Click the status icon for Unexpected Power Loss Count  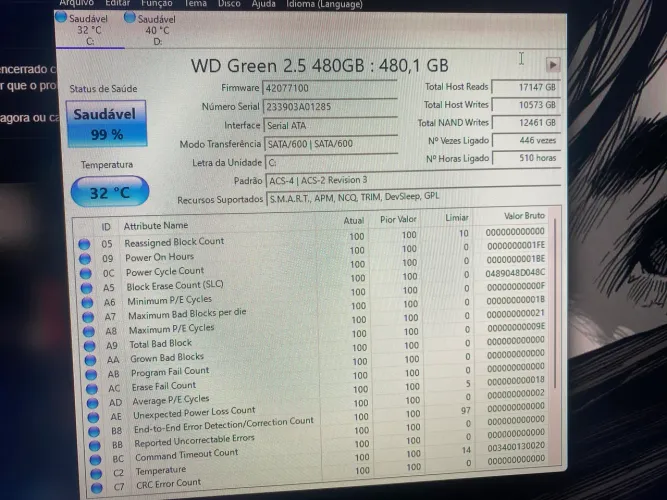[x=94, y=417]
